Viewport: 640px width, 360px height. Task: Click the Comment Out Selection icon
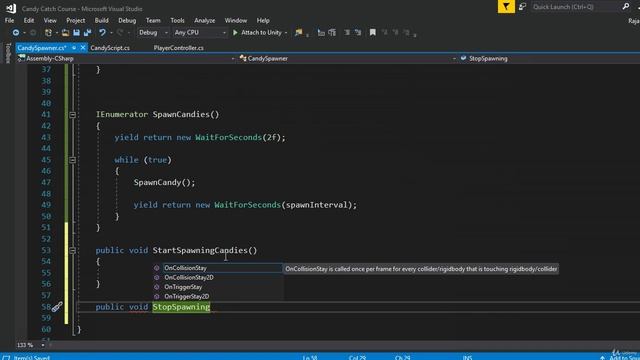coord(321,33)
